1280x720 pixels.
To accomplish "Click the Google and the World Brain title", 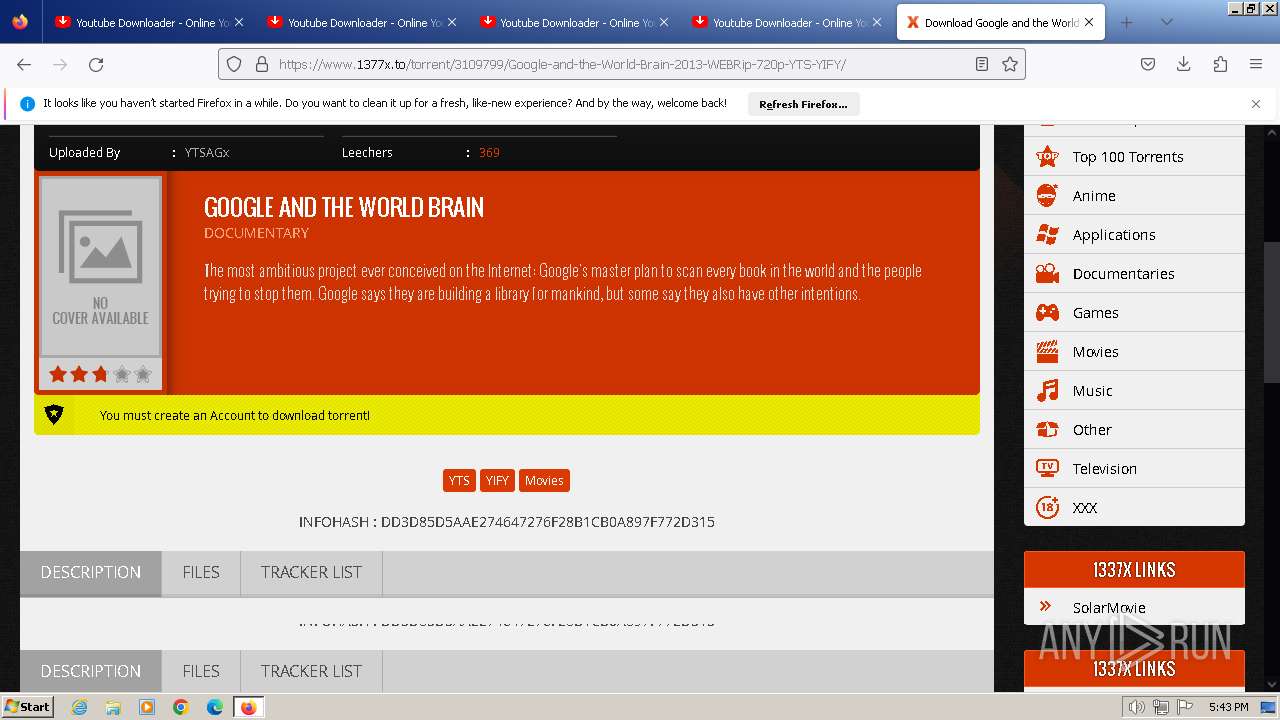I will point(344,207).
